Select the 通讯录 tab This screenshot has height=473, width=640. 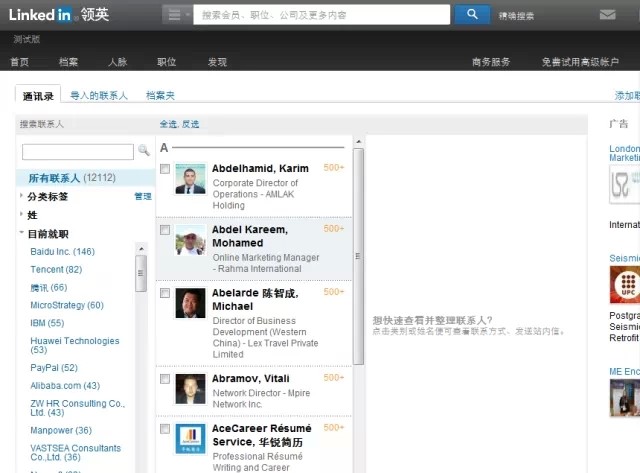point(38,95)
